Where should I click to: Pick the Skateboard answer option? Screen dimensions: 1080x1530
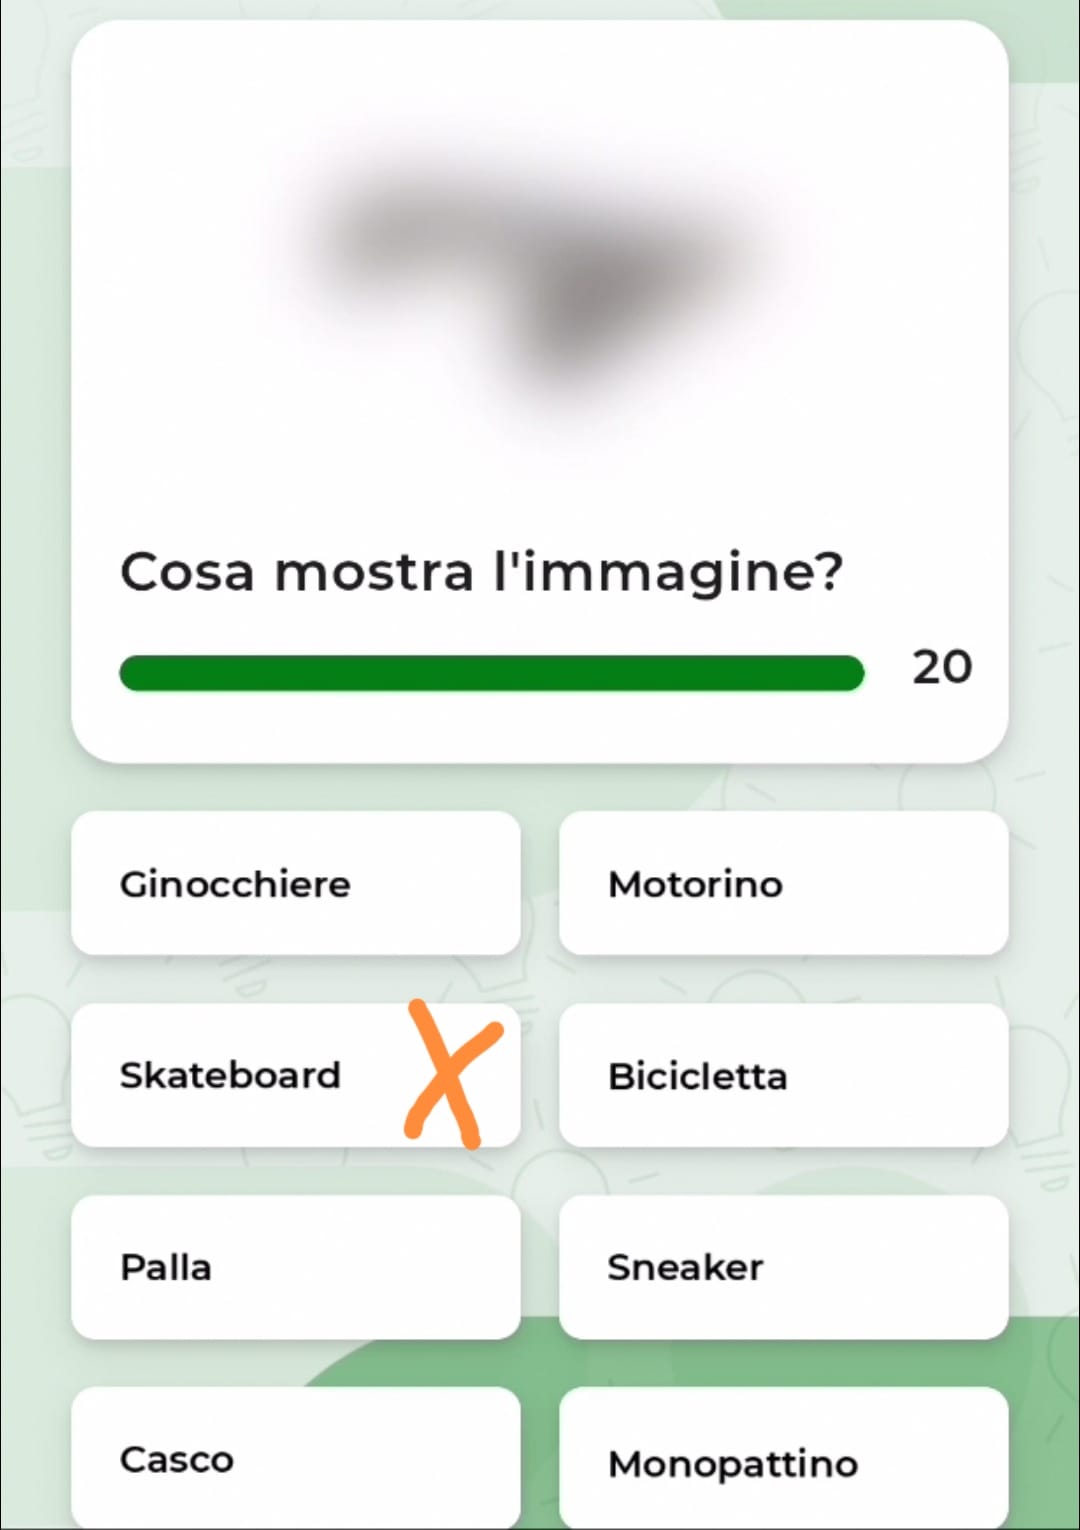pos(295,1075)
